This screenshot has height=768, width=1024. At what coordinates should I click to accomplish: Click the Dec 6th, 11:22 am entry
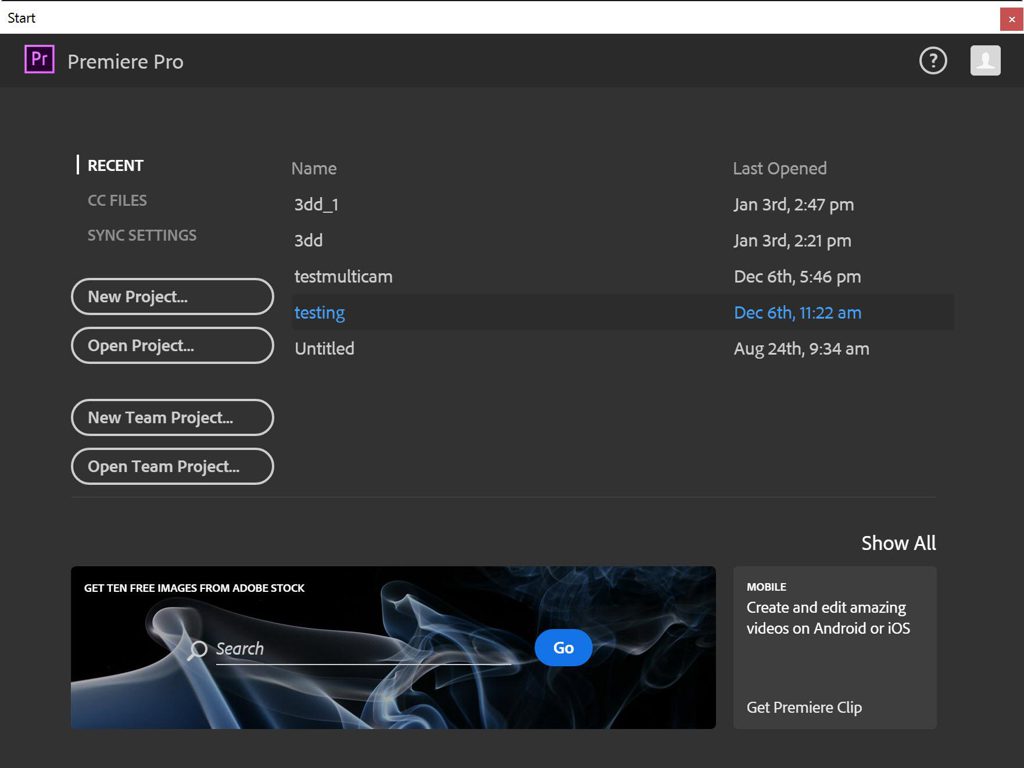(797, 313)
